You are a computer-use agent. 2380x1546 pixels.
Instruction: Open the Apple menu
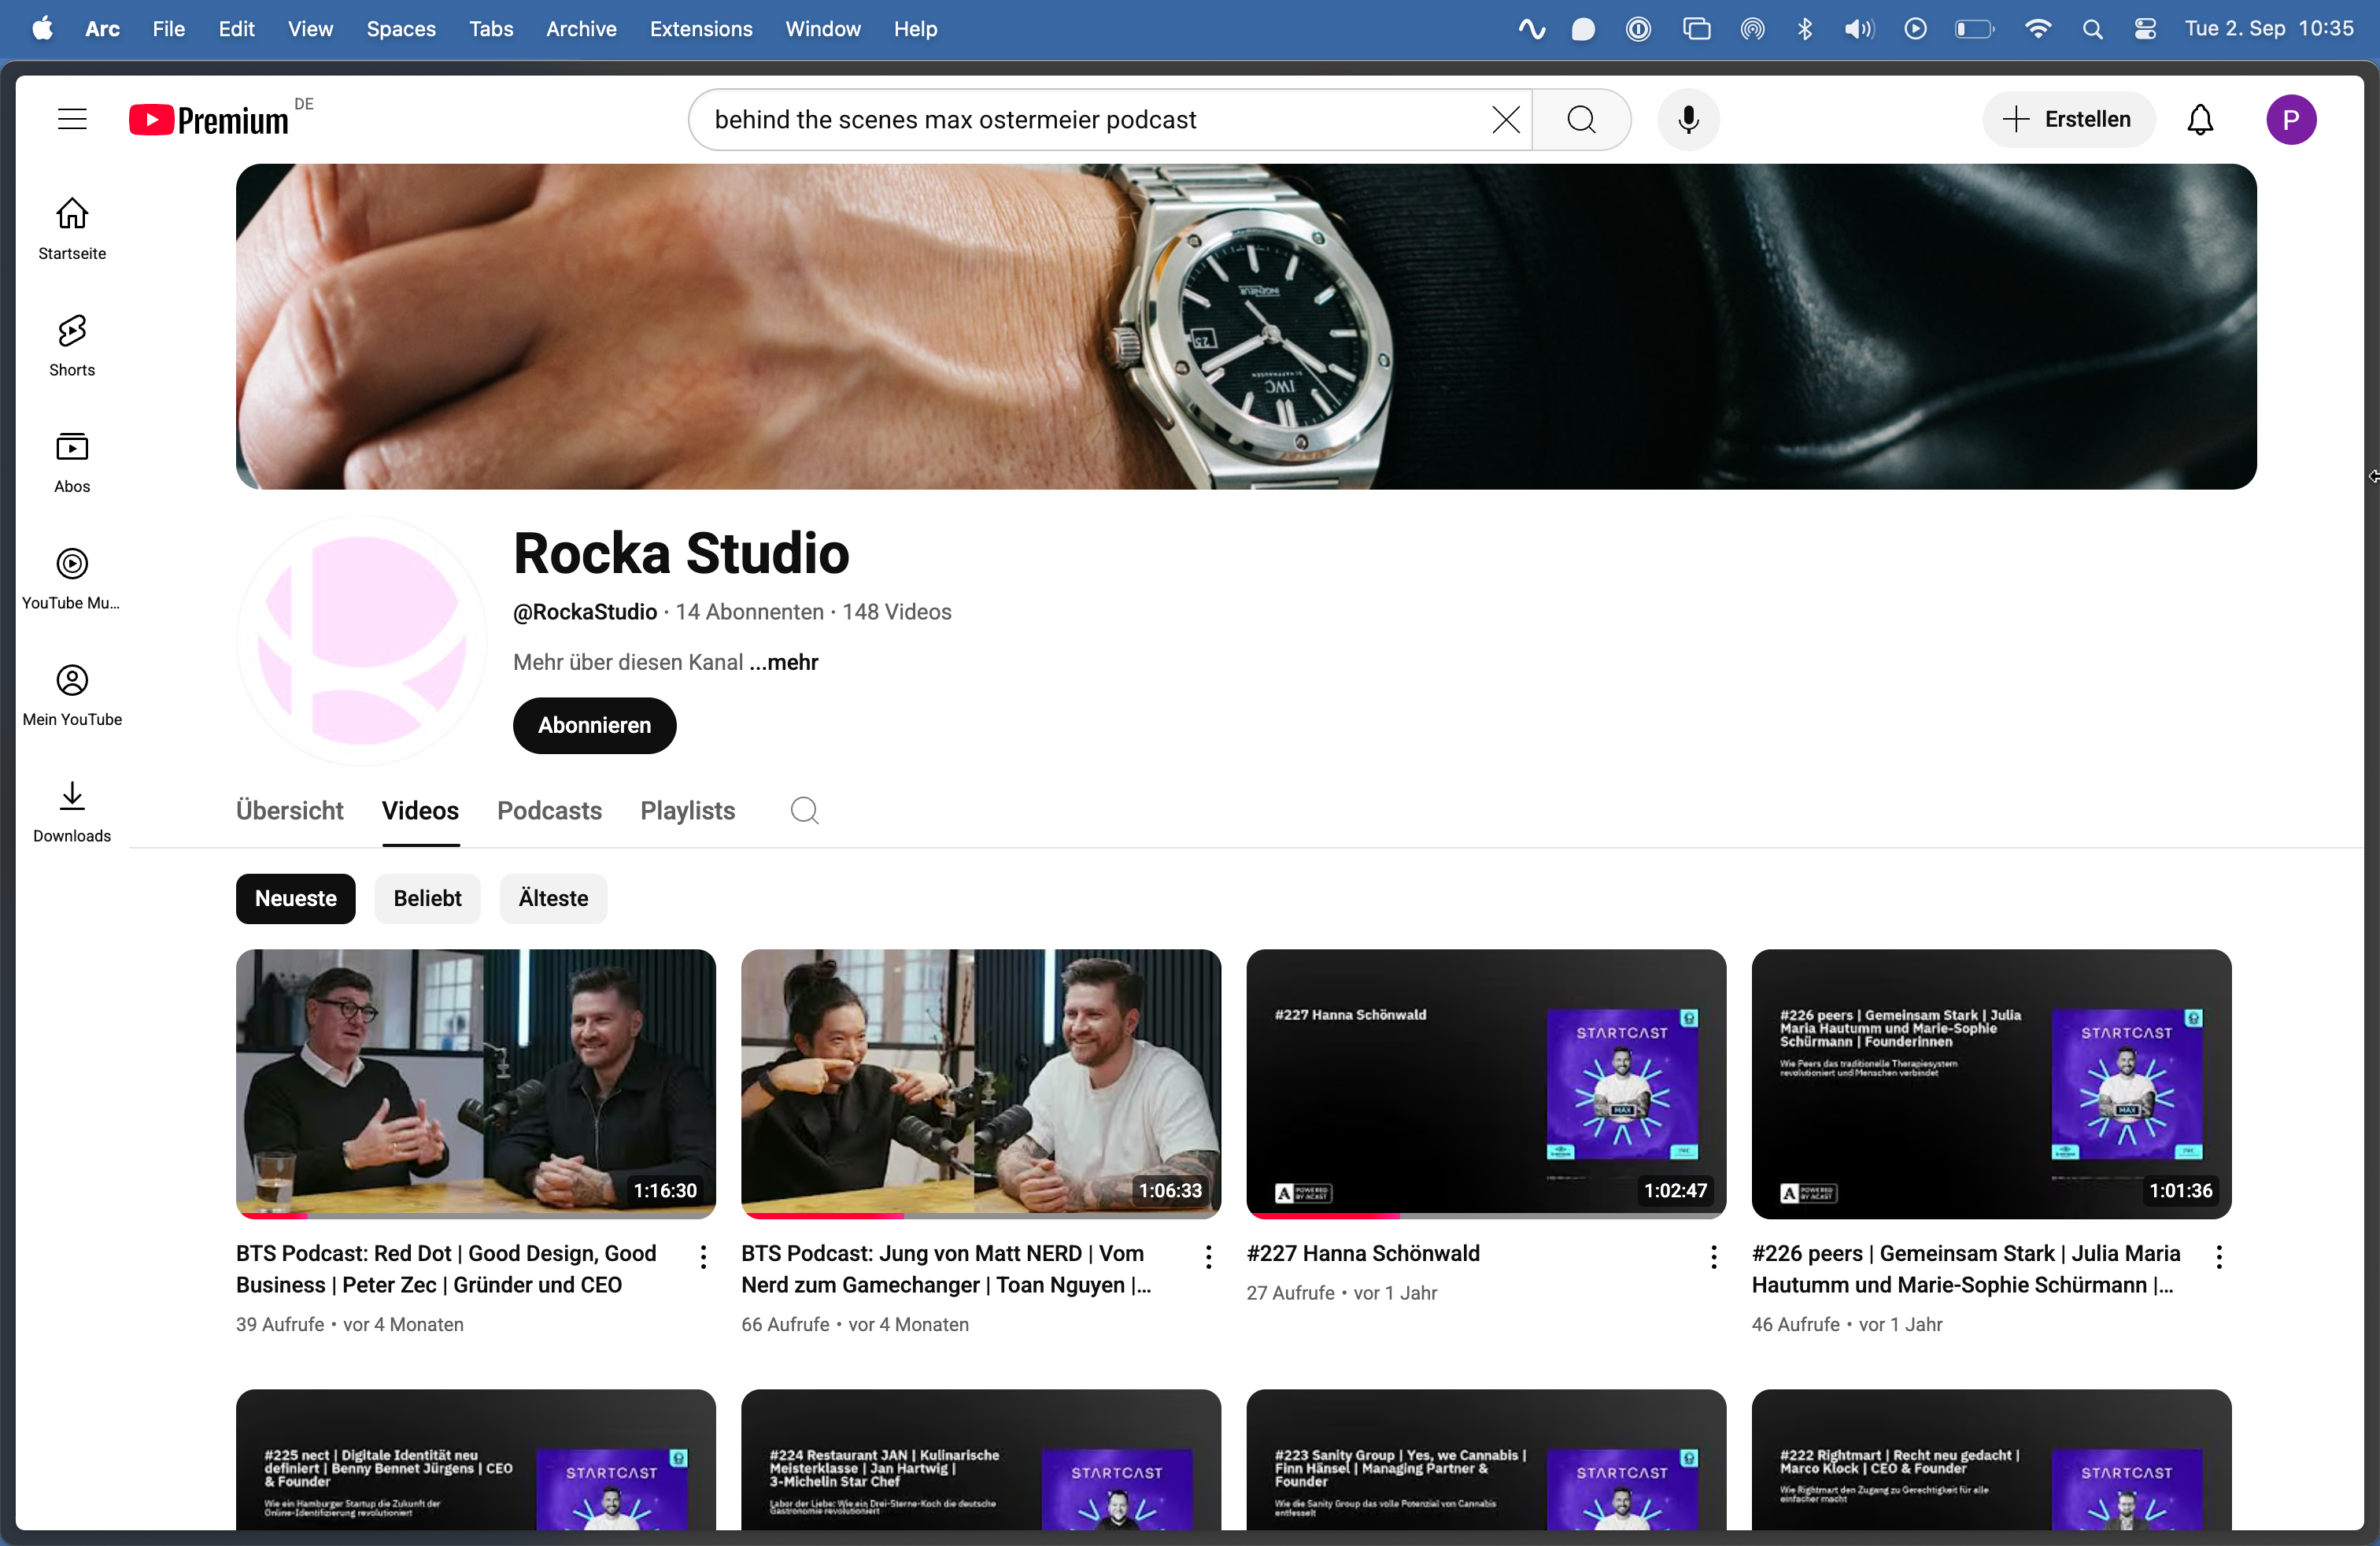pos(42,29)
